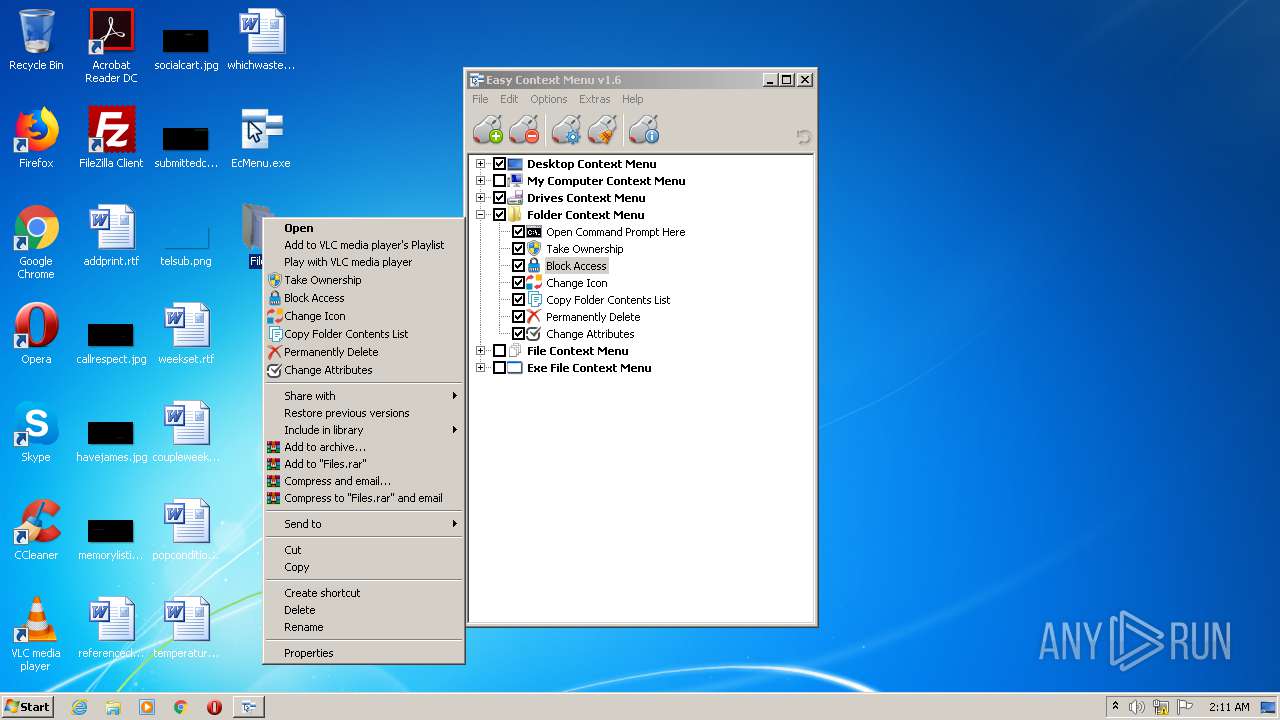Uncheck the Desktop Context Menu checkbox

tap(500, 164)
